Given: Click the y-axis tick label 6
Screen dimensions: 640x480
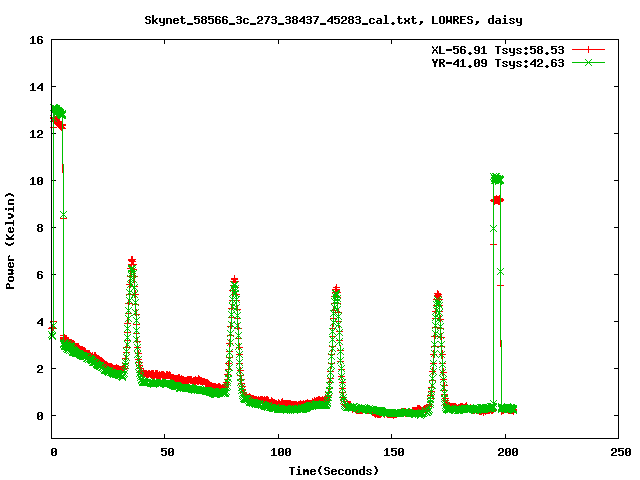Looking at the screenshot, I should click(x=40, y=275).
